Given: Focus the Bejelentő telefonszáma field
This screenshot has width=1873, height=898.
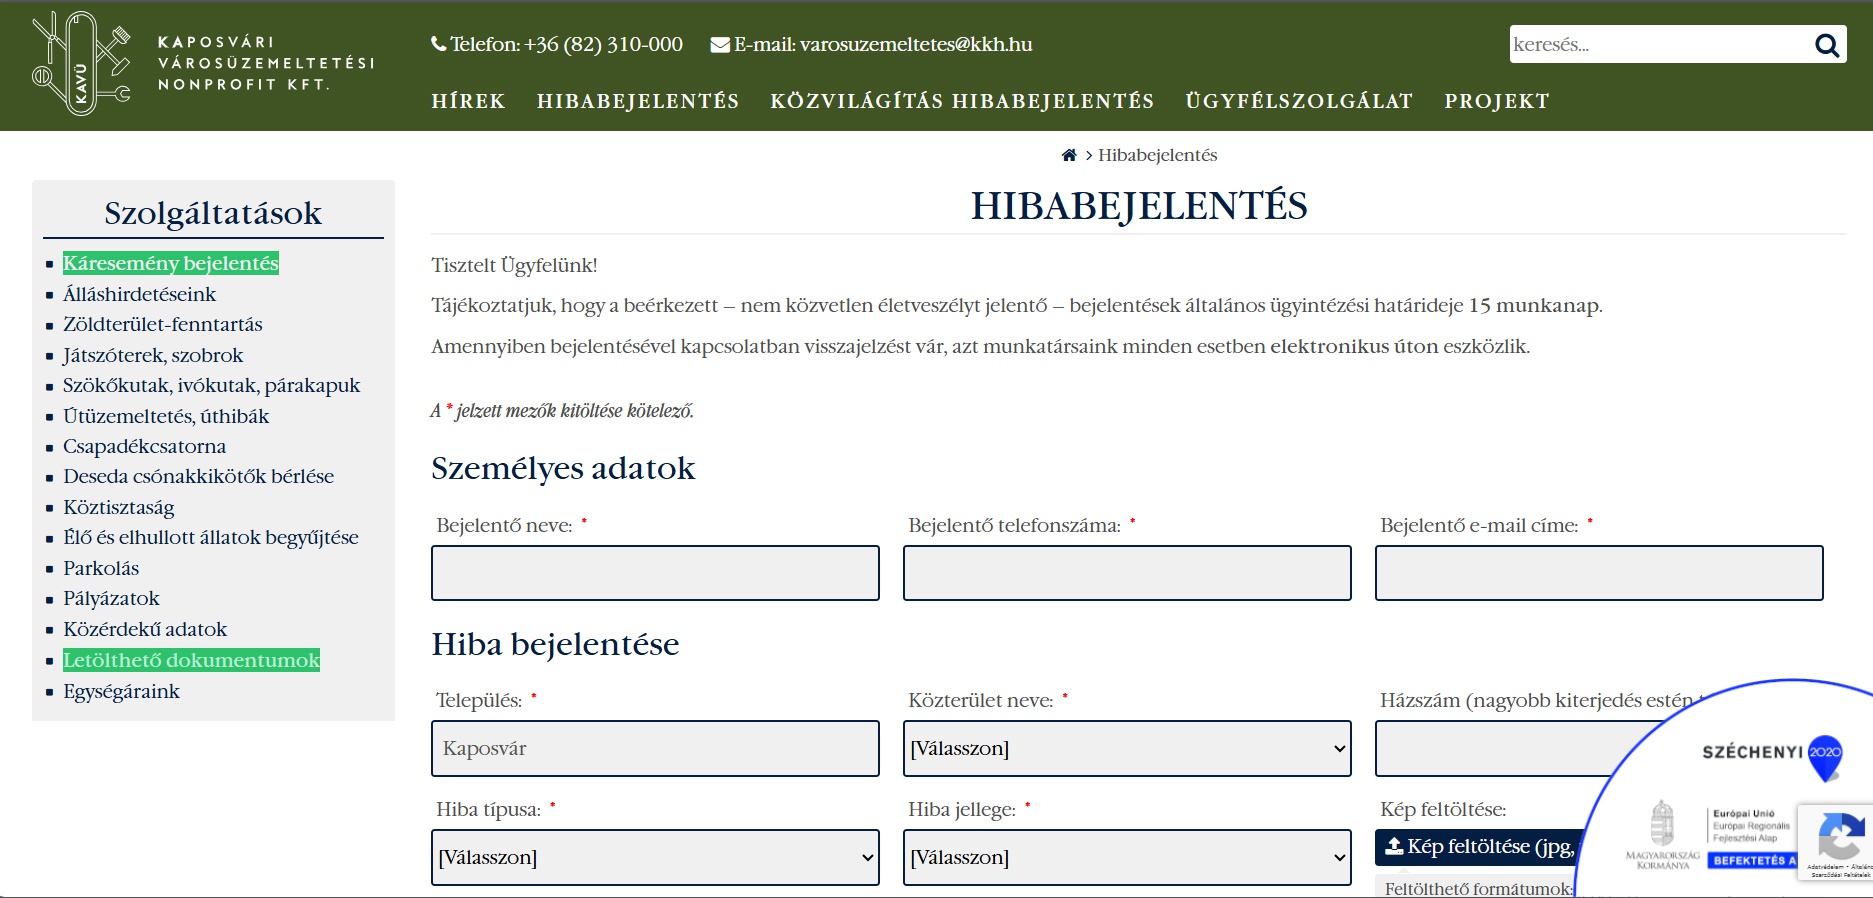Looking at the screenshot, I should tap(1126, 573).
